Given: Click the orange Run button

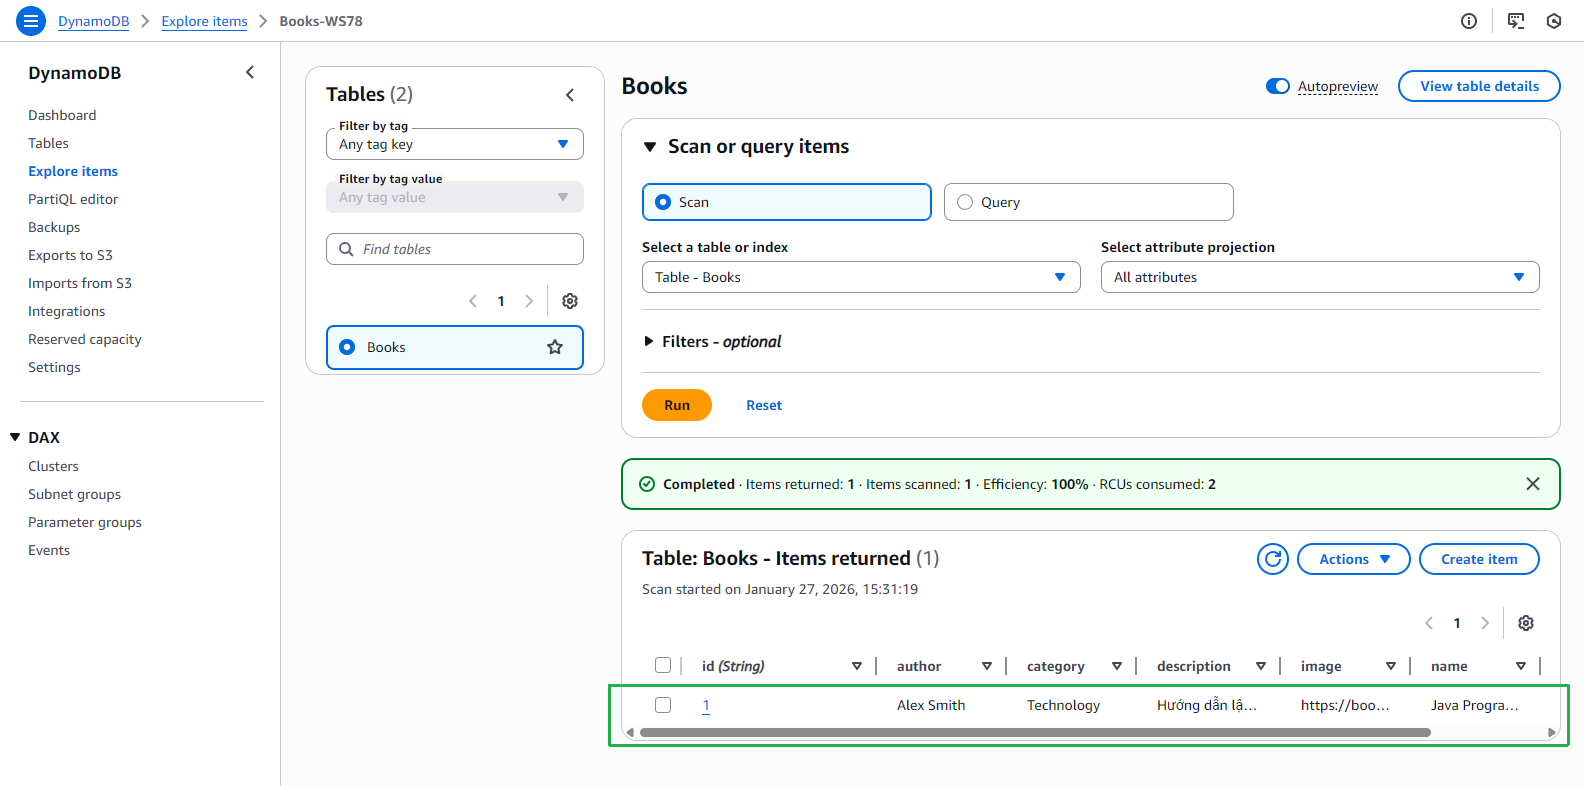Looking at the screenshot, I should 677,405.
